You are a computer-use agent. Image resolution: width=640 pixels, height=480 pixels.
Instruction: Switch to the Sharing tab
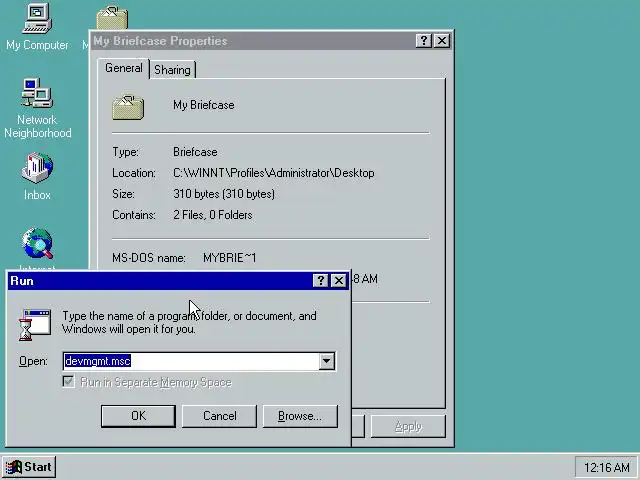click(172, 70)
